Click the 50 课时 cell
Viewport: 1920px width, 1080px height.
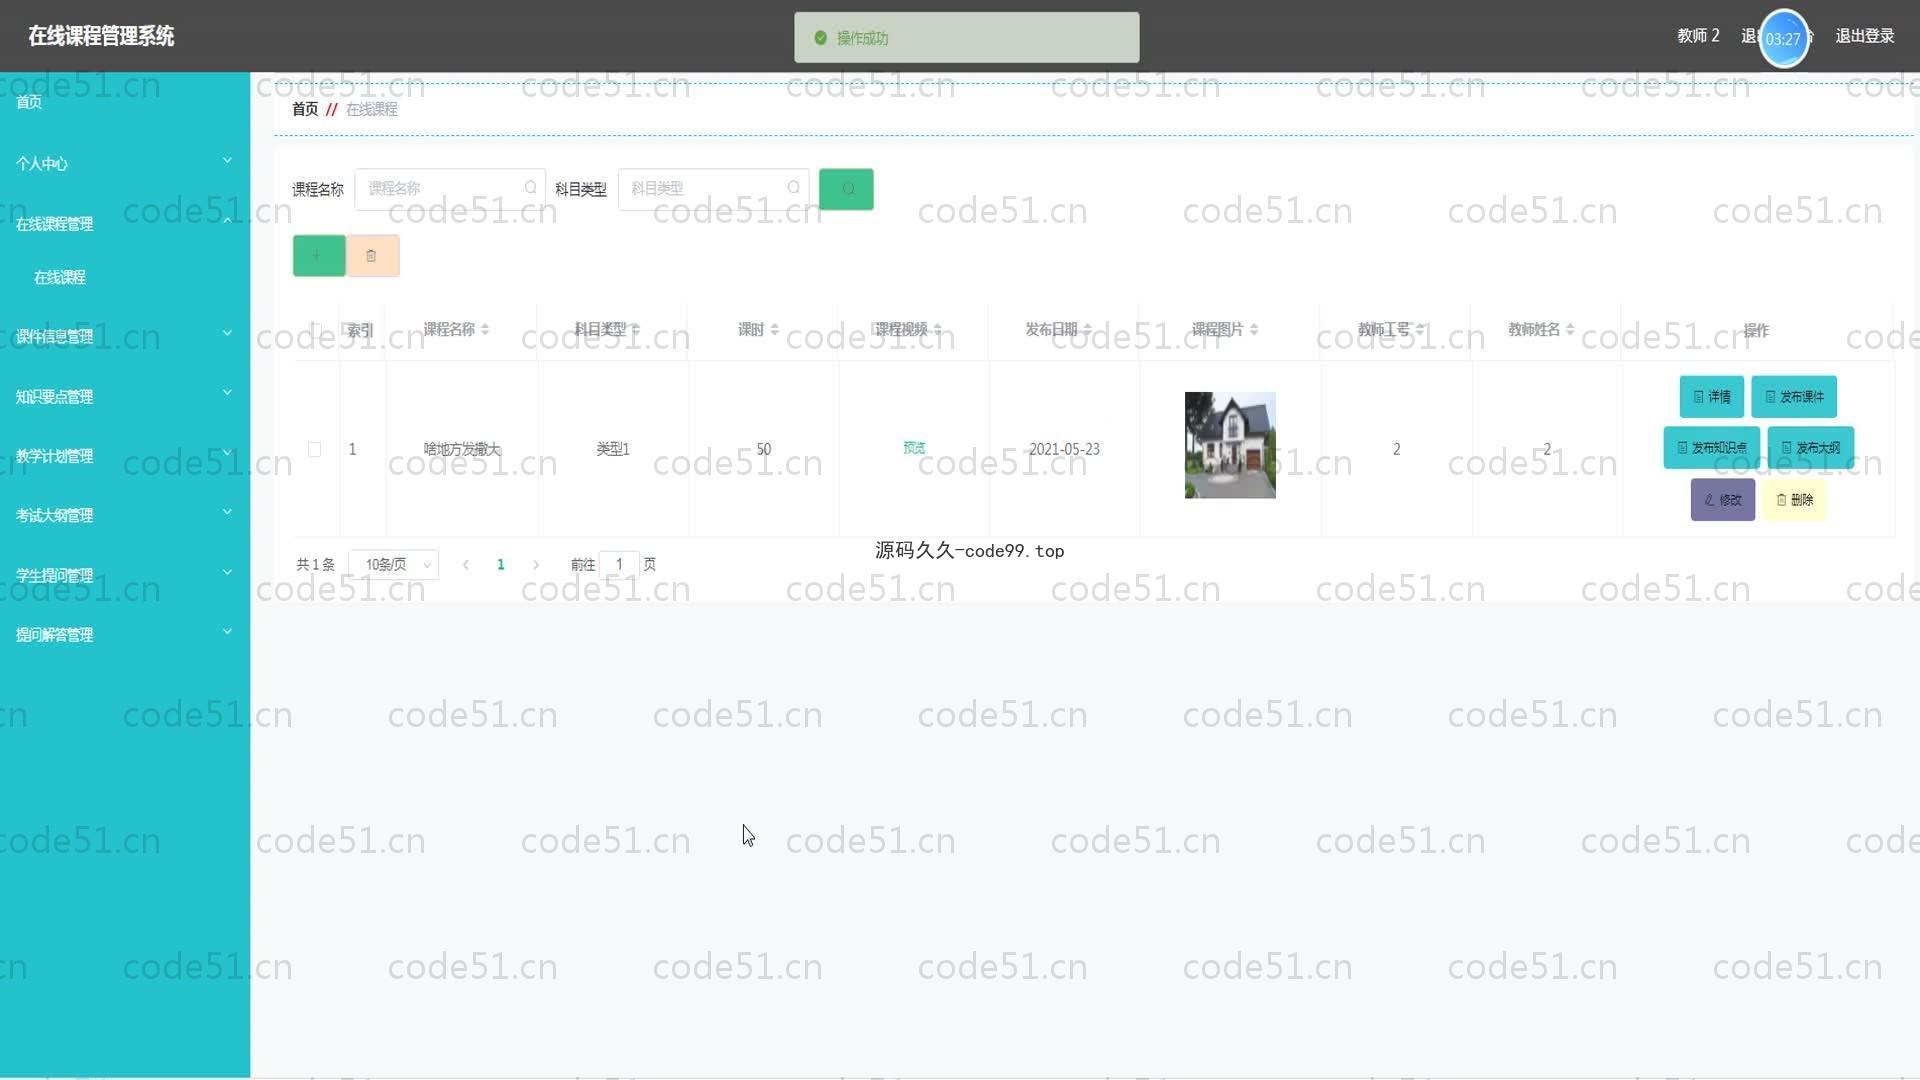[764, 450]
